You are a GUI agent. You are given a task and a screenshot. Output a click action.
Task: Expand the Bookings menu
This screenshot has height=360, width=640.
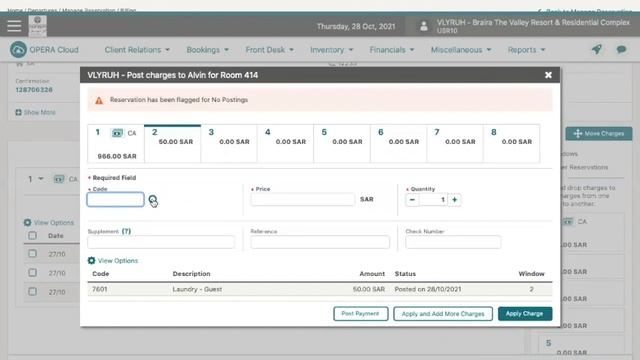(207, 50)
